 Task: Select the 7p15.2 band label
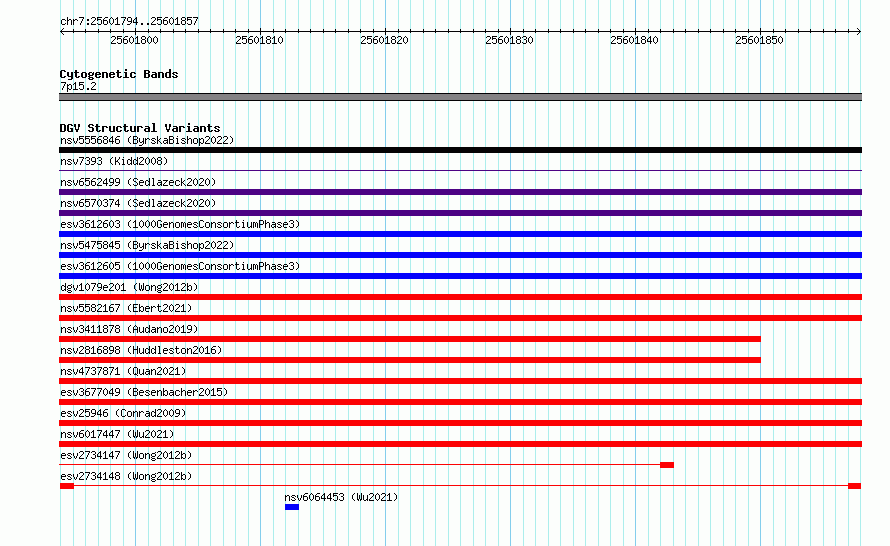click(x=78, y=86)
